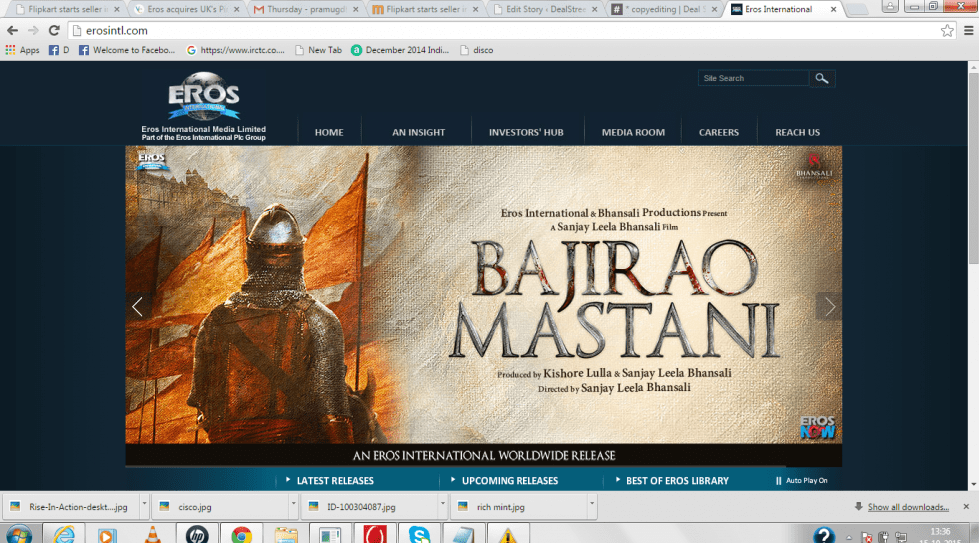979x543 pixels.
Task: Click inside the Site Search field
Action: click(753, 78)
